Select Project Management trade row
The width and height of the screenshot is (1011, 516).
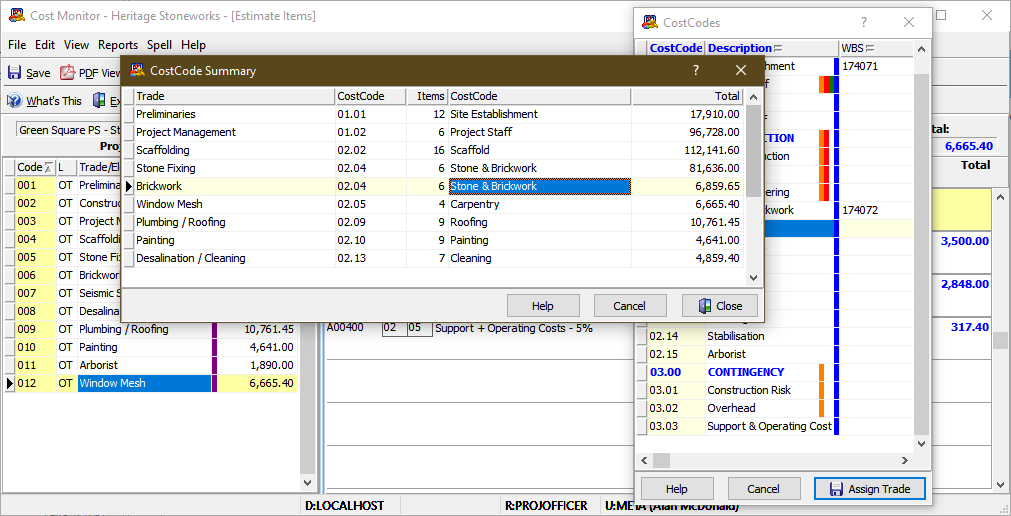click(433, 132)
